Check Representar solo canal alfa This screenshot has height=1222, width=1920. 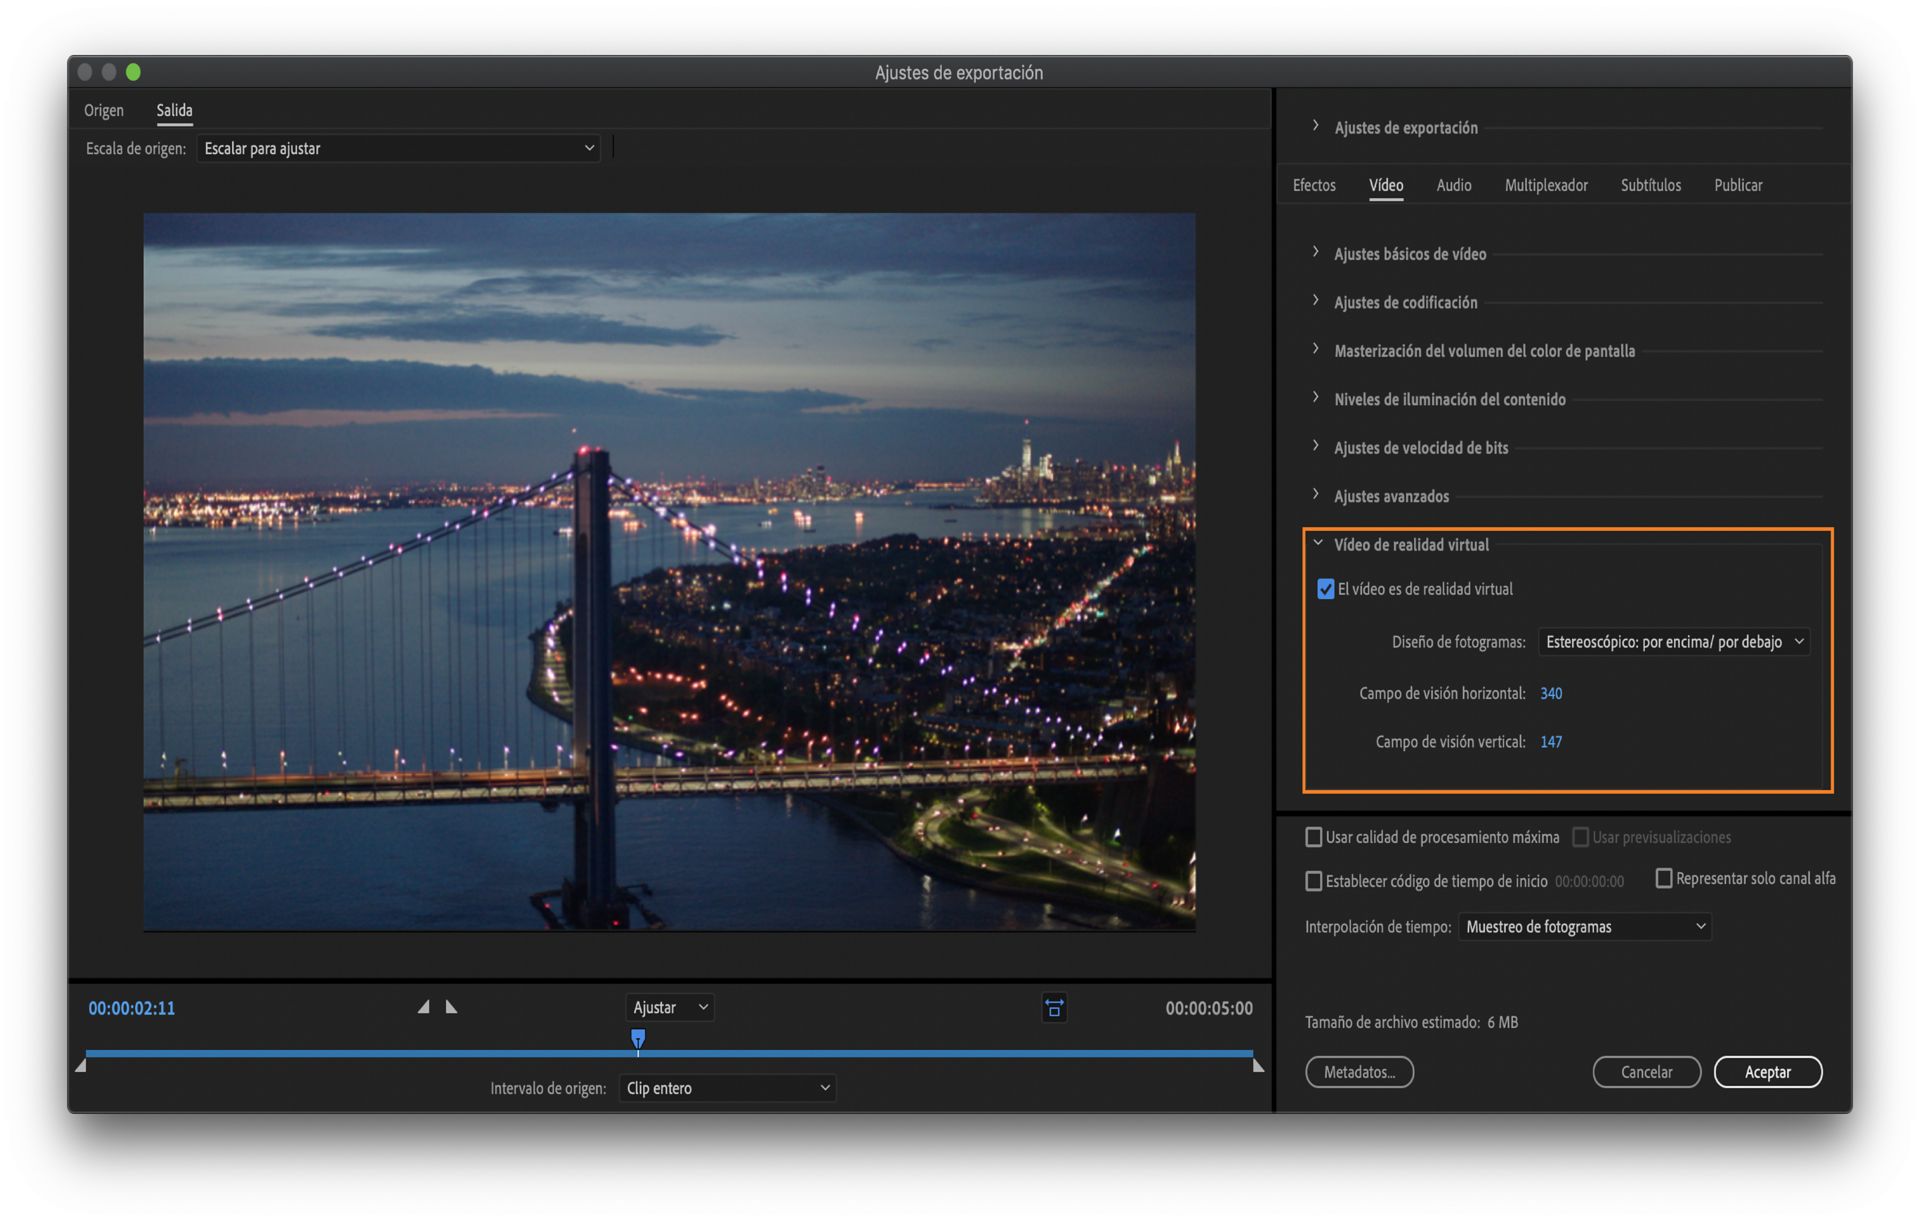1664,878
